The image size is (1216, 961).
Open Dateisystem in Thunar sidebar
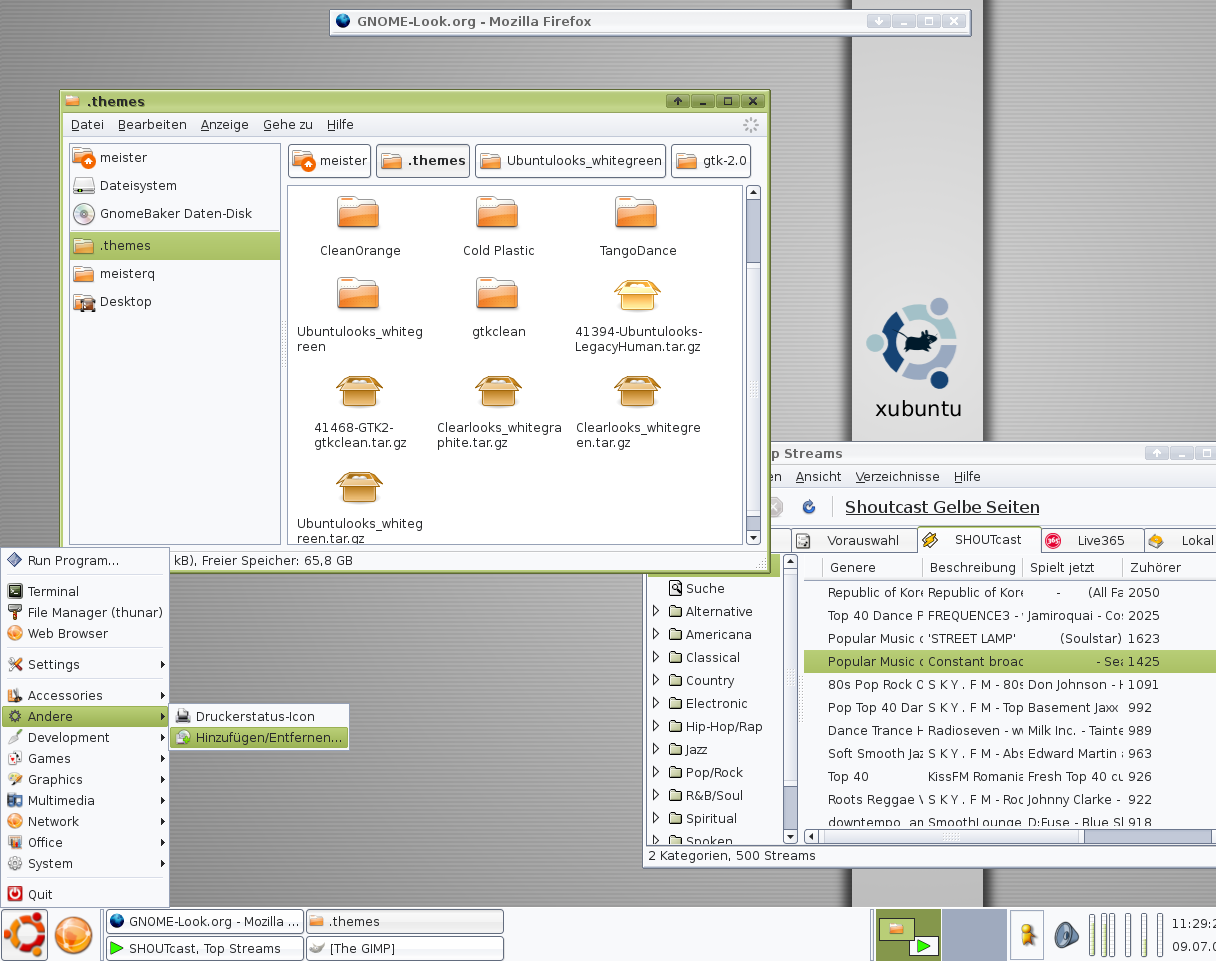pos(175,186)
